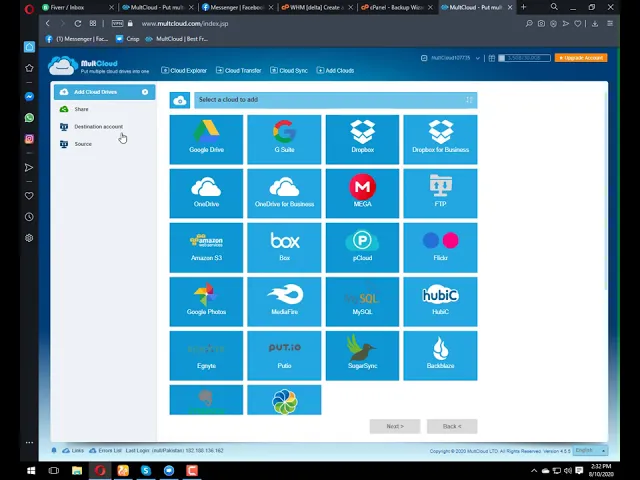The height and width of the screenshot is (480, 640).
Task: Open the Crisp bookmark
Action: 127,39
